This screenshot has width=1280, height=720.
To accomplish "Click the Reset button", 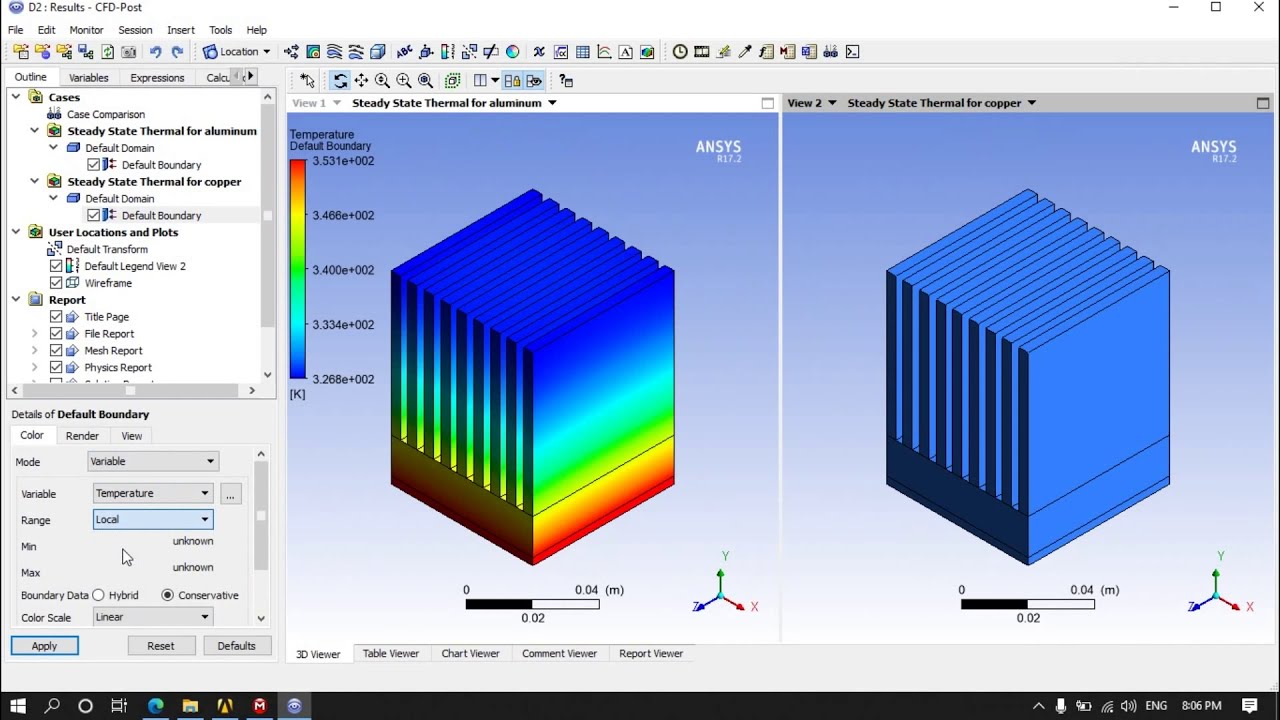I will [x=161, y=646].
